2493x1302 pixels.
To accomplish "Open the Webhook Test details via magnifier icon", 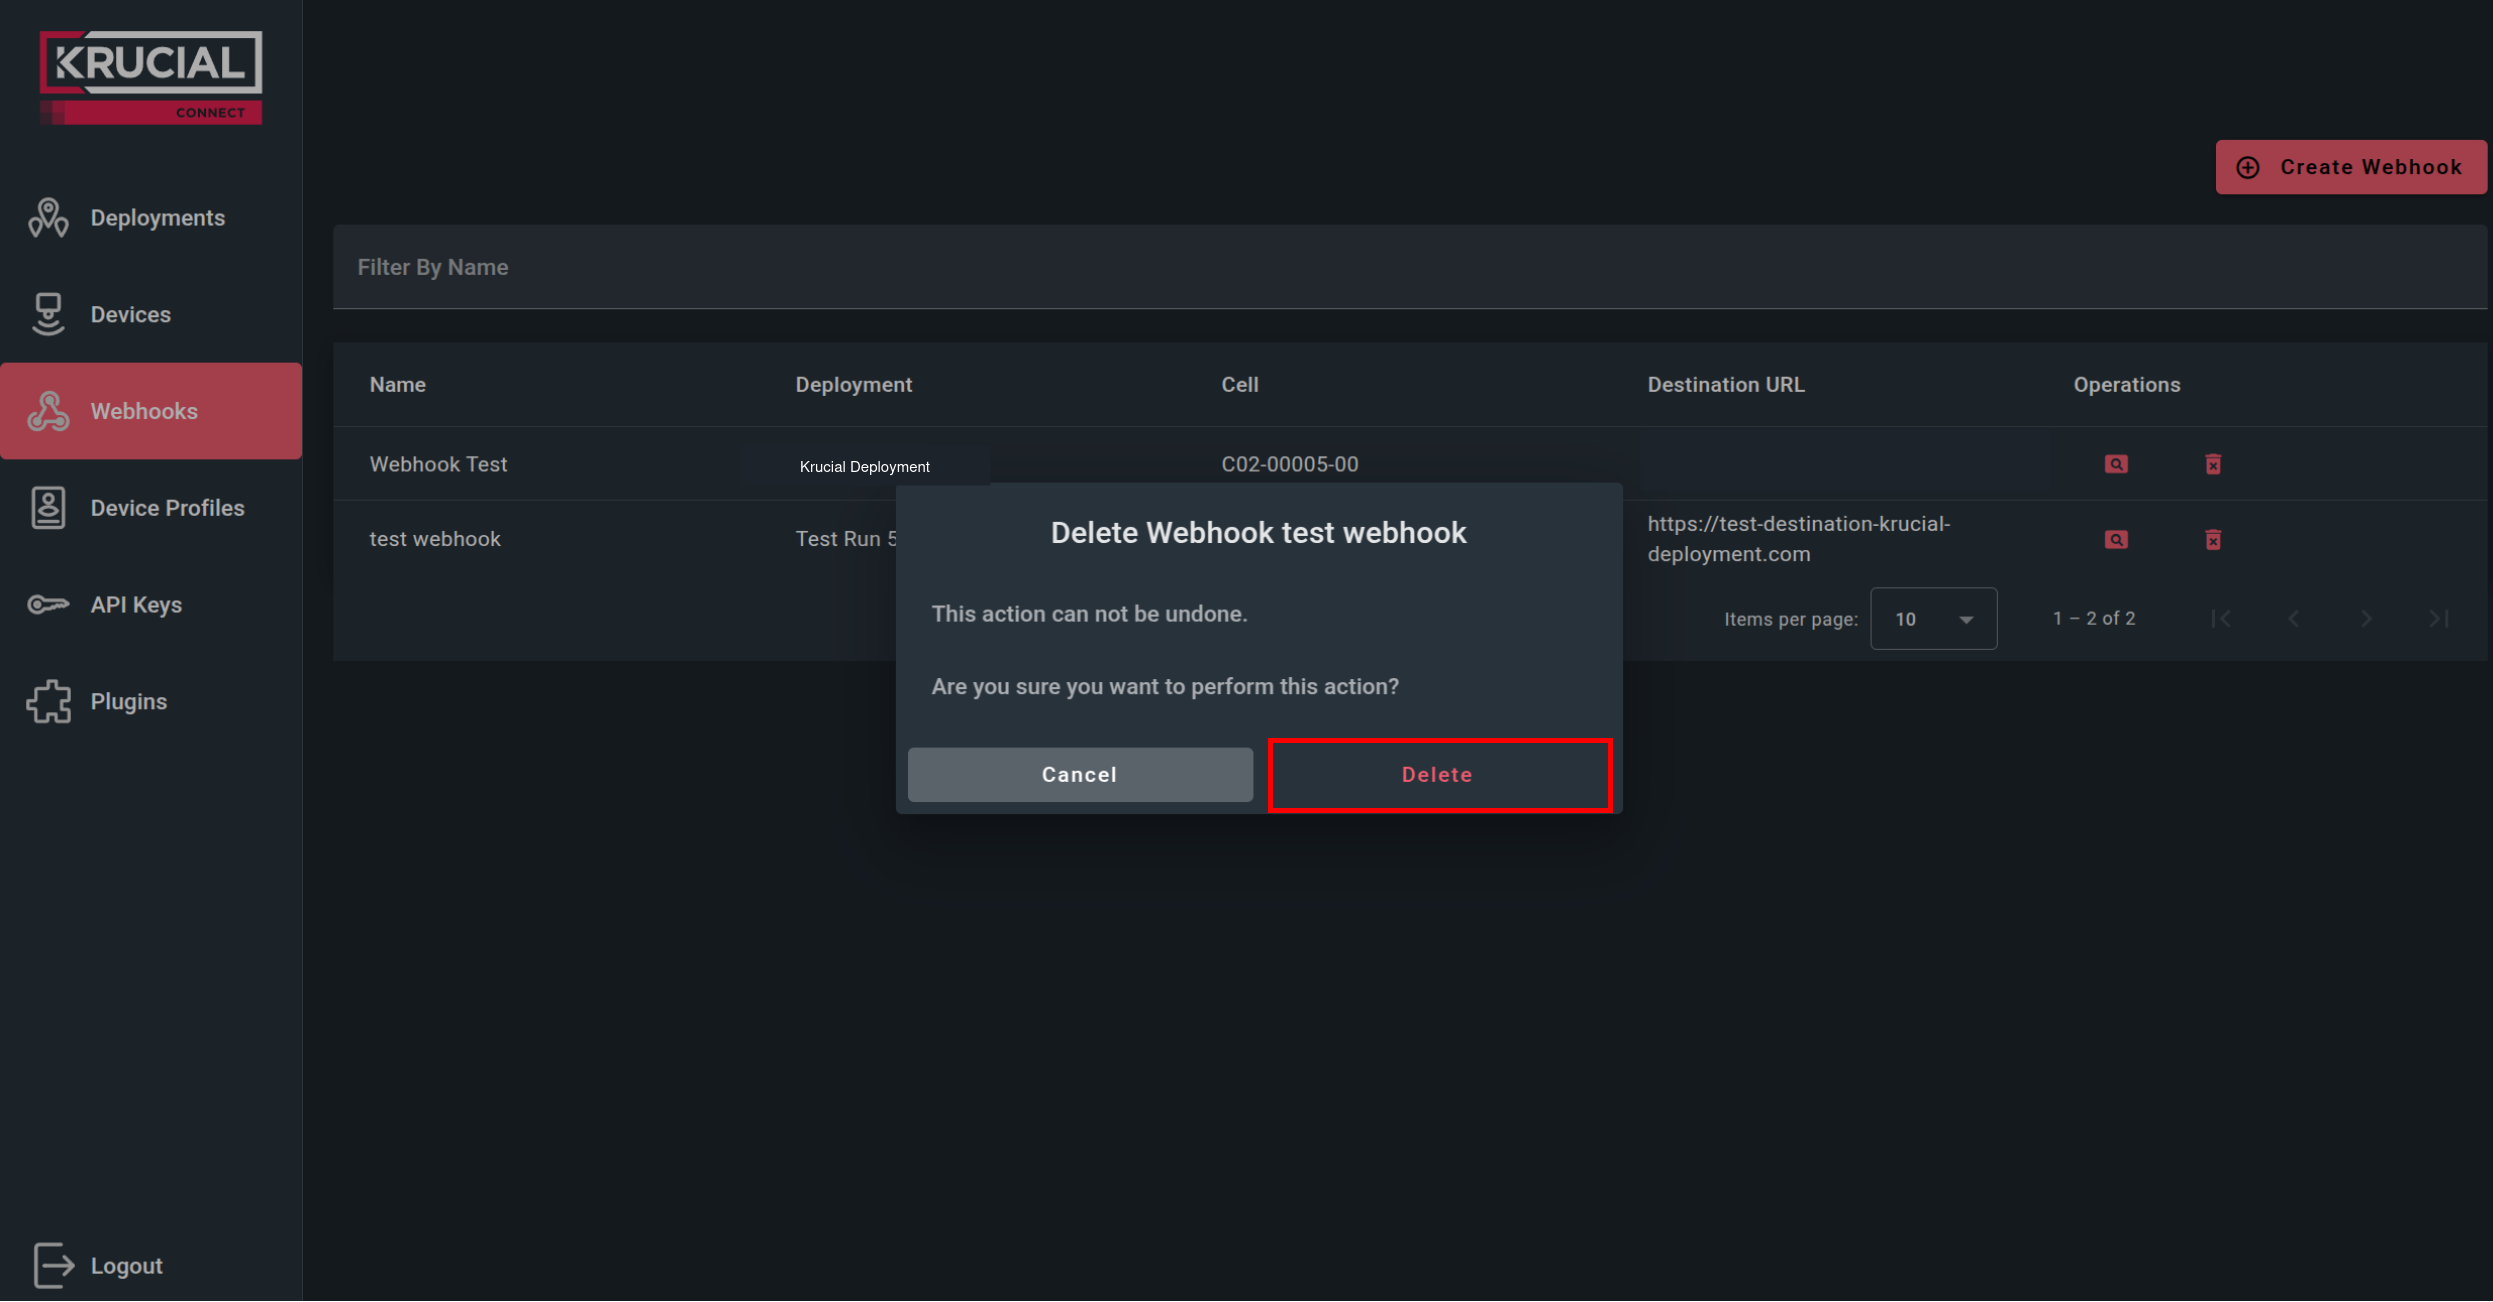I will click(x=2114, y=464).
